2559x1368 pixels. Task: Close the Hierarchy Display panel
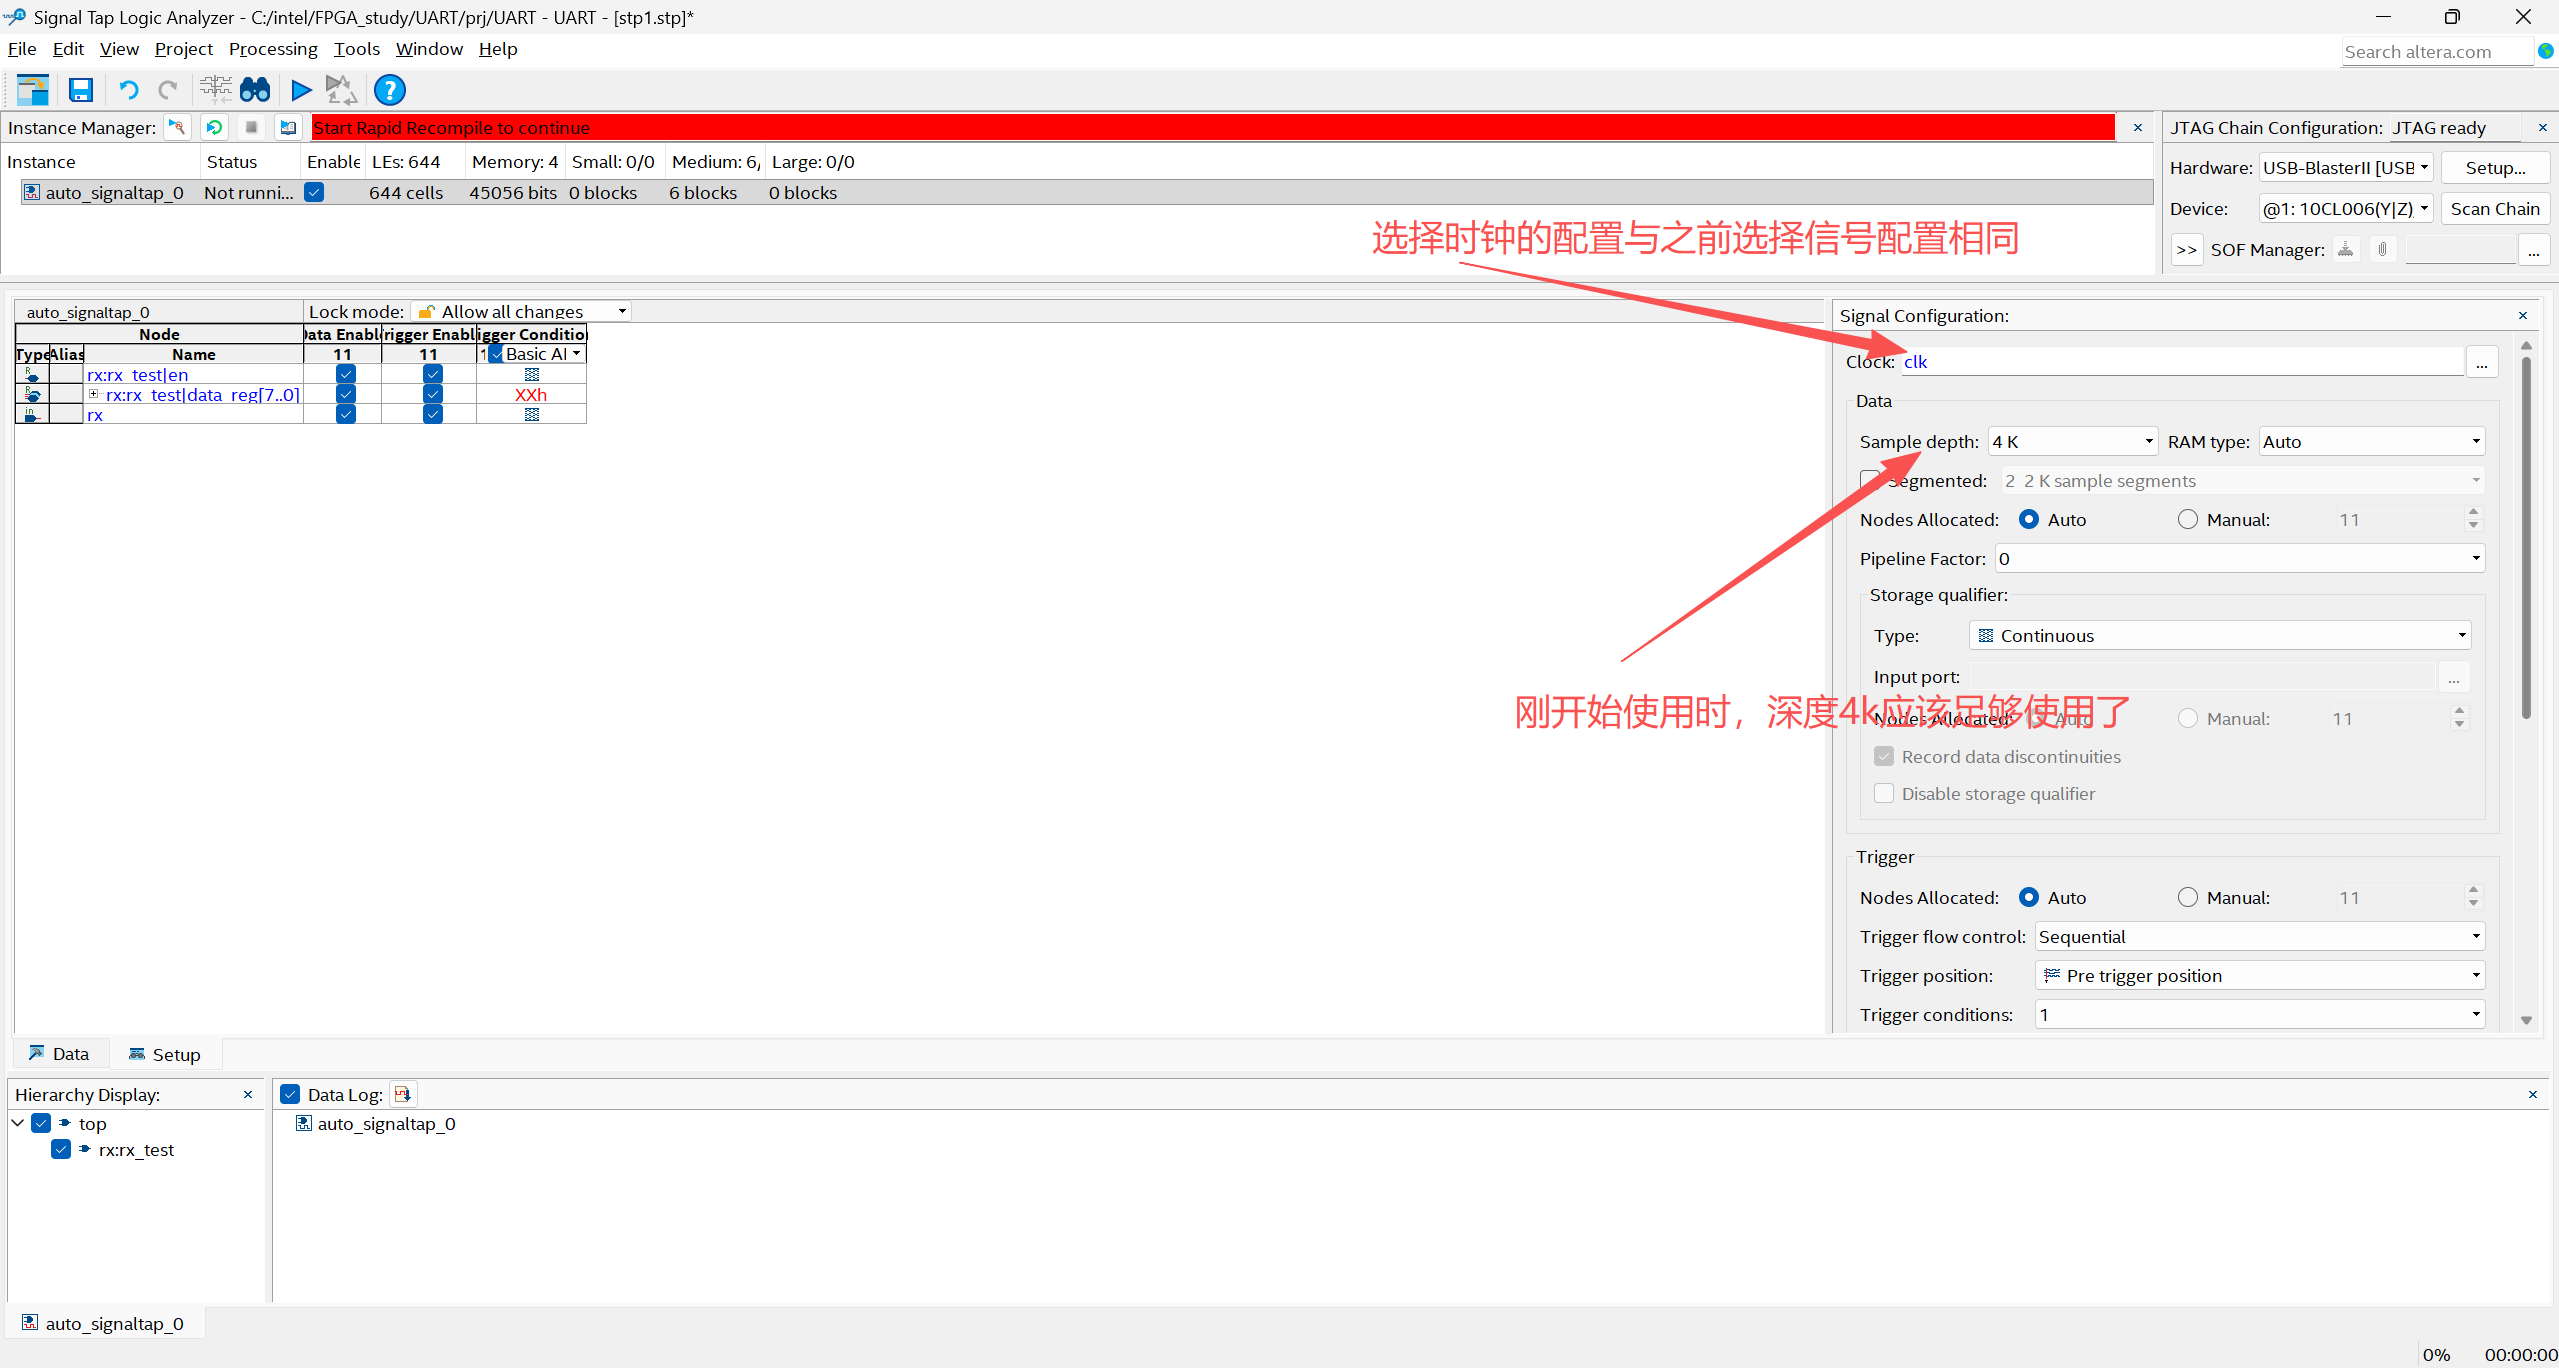[x=248, y=1094]
